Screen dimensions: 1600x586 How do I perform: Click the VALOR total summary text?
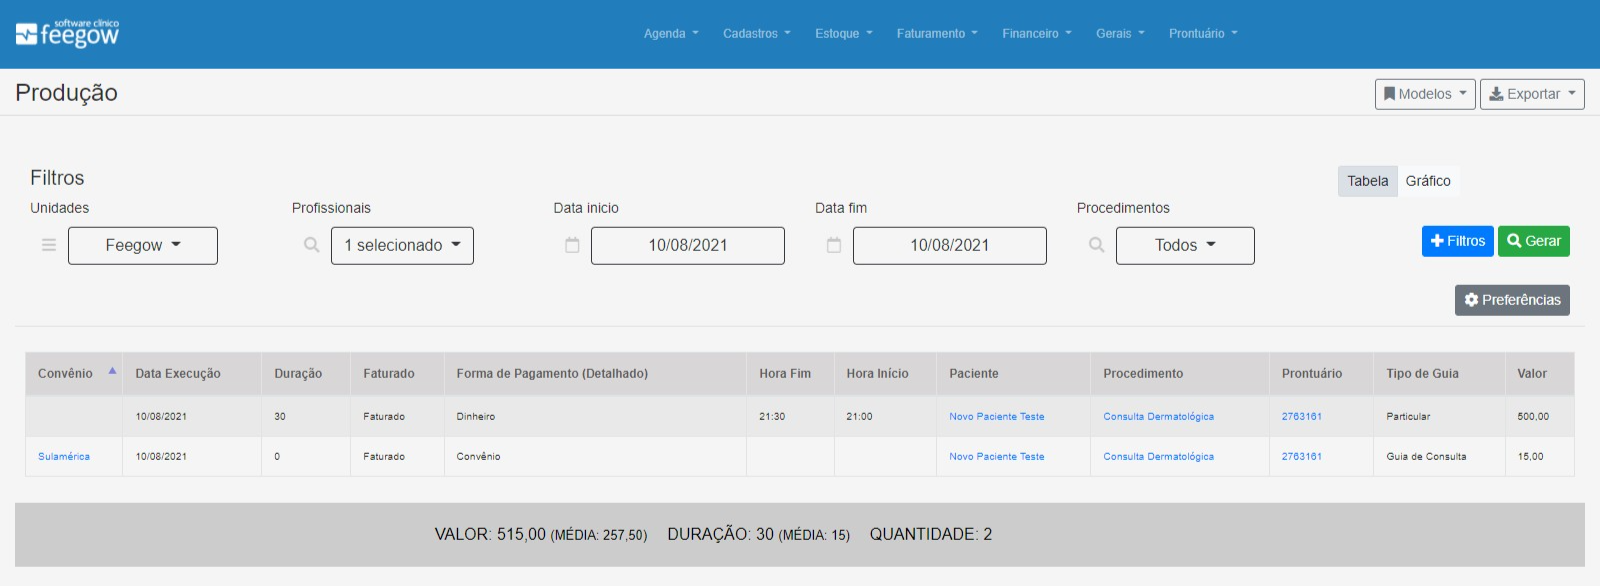click(541, 535)
